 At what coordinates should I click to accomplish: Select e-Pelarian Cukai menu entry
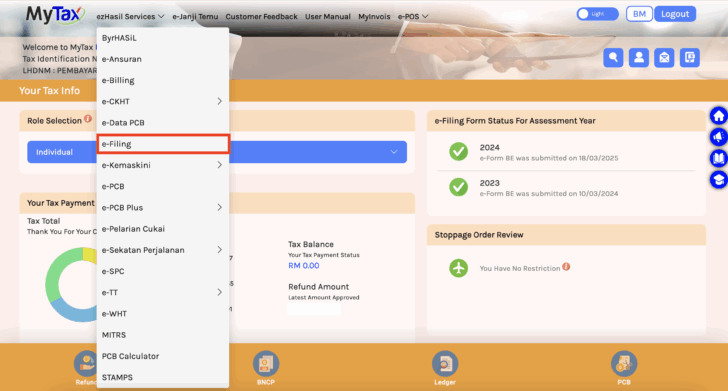[x=162, y=228]
